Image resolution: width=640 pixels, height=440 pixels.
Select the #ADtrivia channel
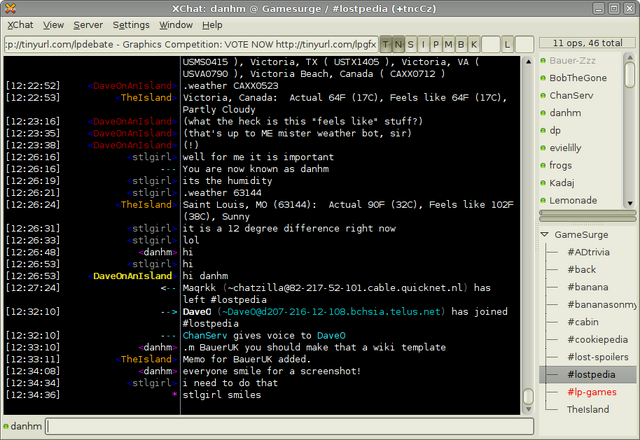point(588,252)
